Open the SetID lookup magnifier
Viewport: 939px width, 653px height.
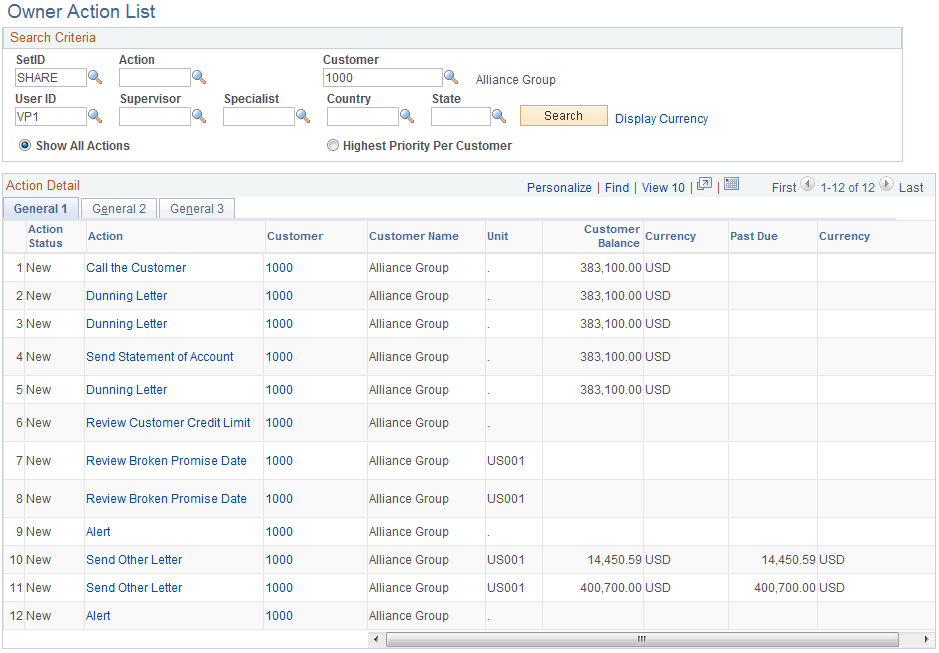95,77
